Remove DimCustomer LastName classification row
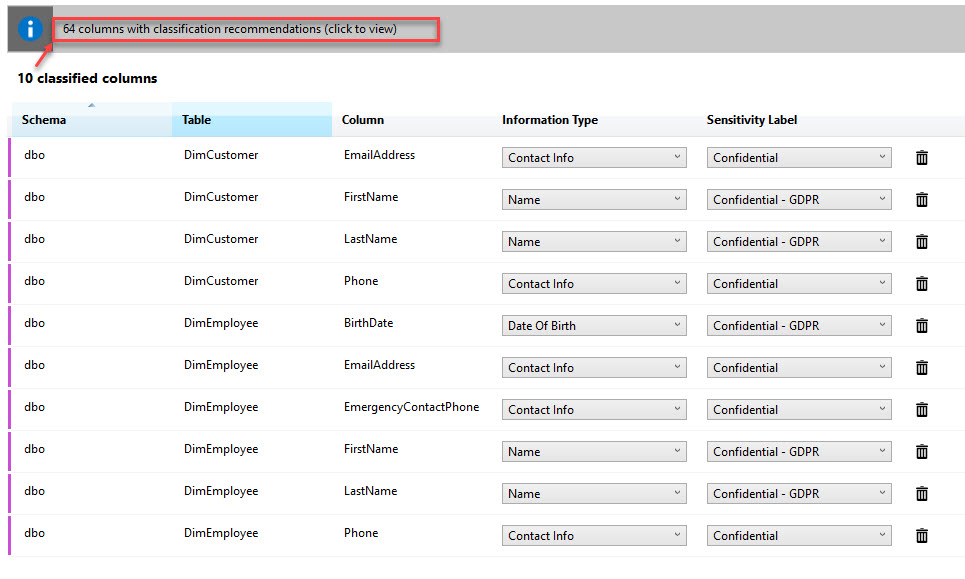965x579 pixels. [x=922, y=242]
